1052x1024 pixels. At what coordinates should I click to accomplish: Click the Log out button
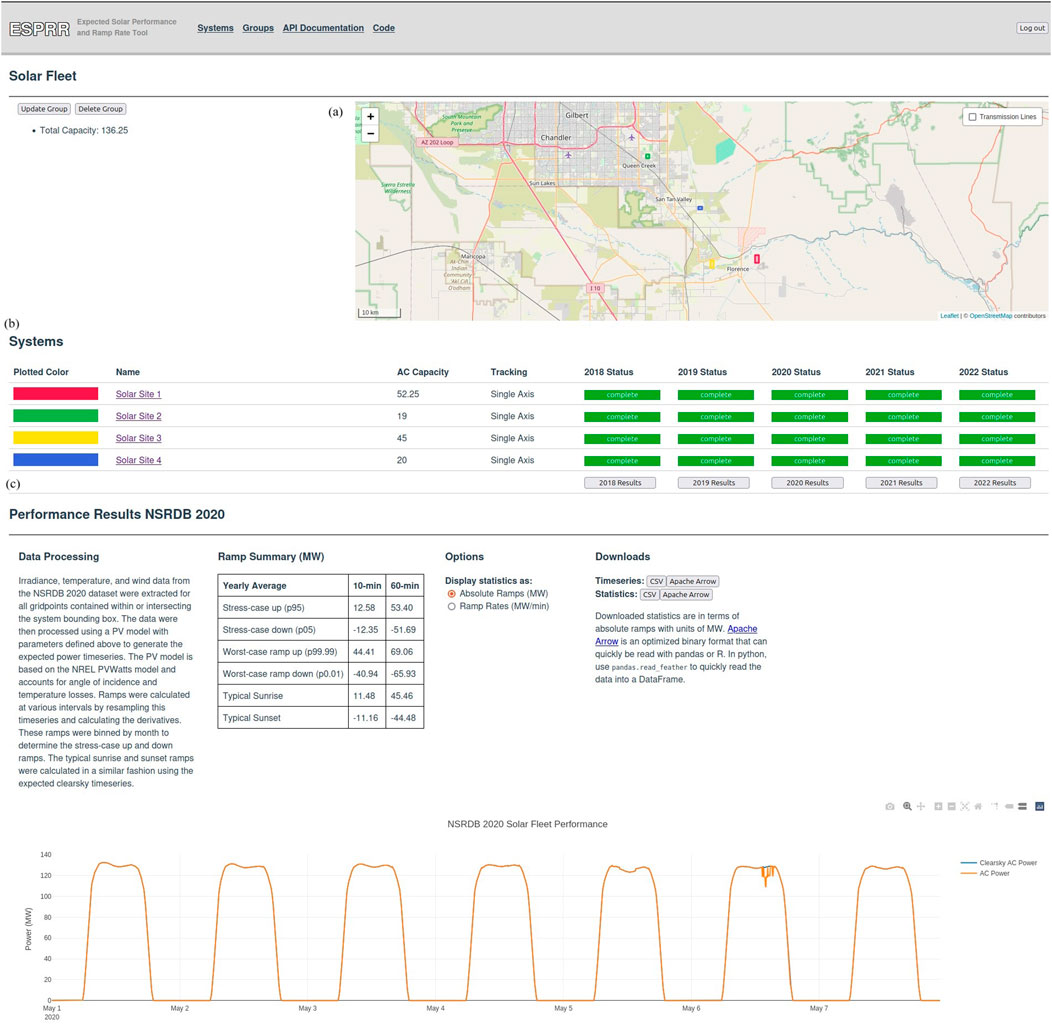tap(1032, 28)
